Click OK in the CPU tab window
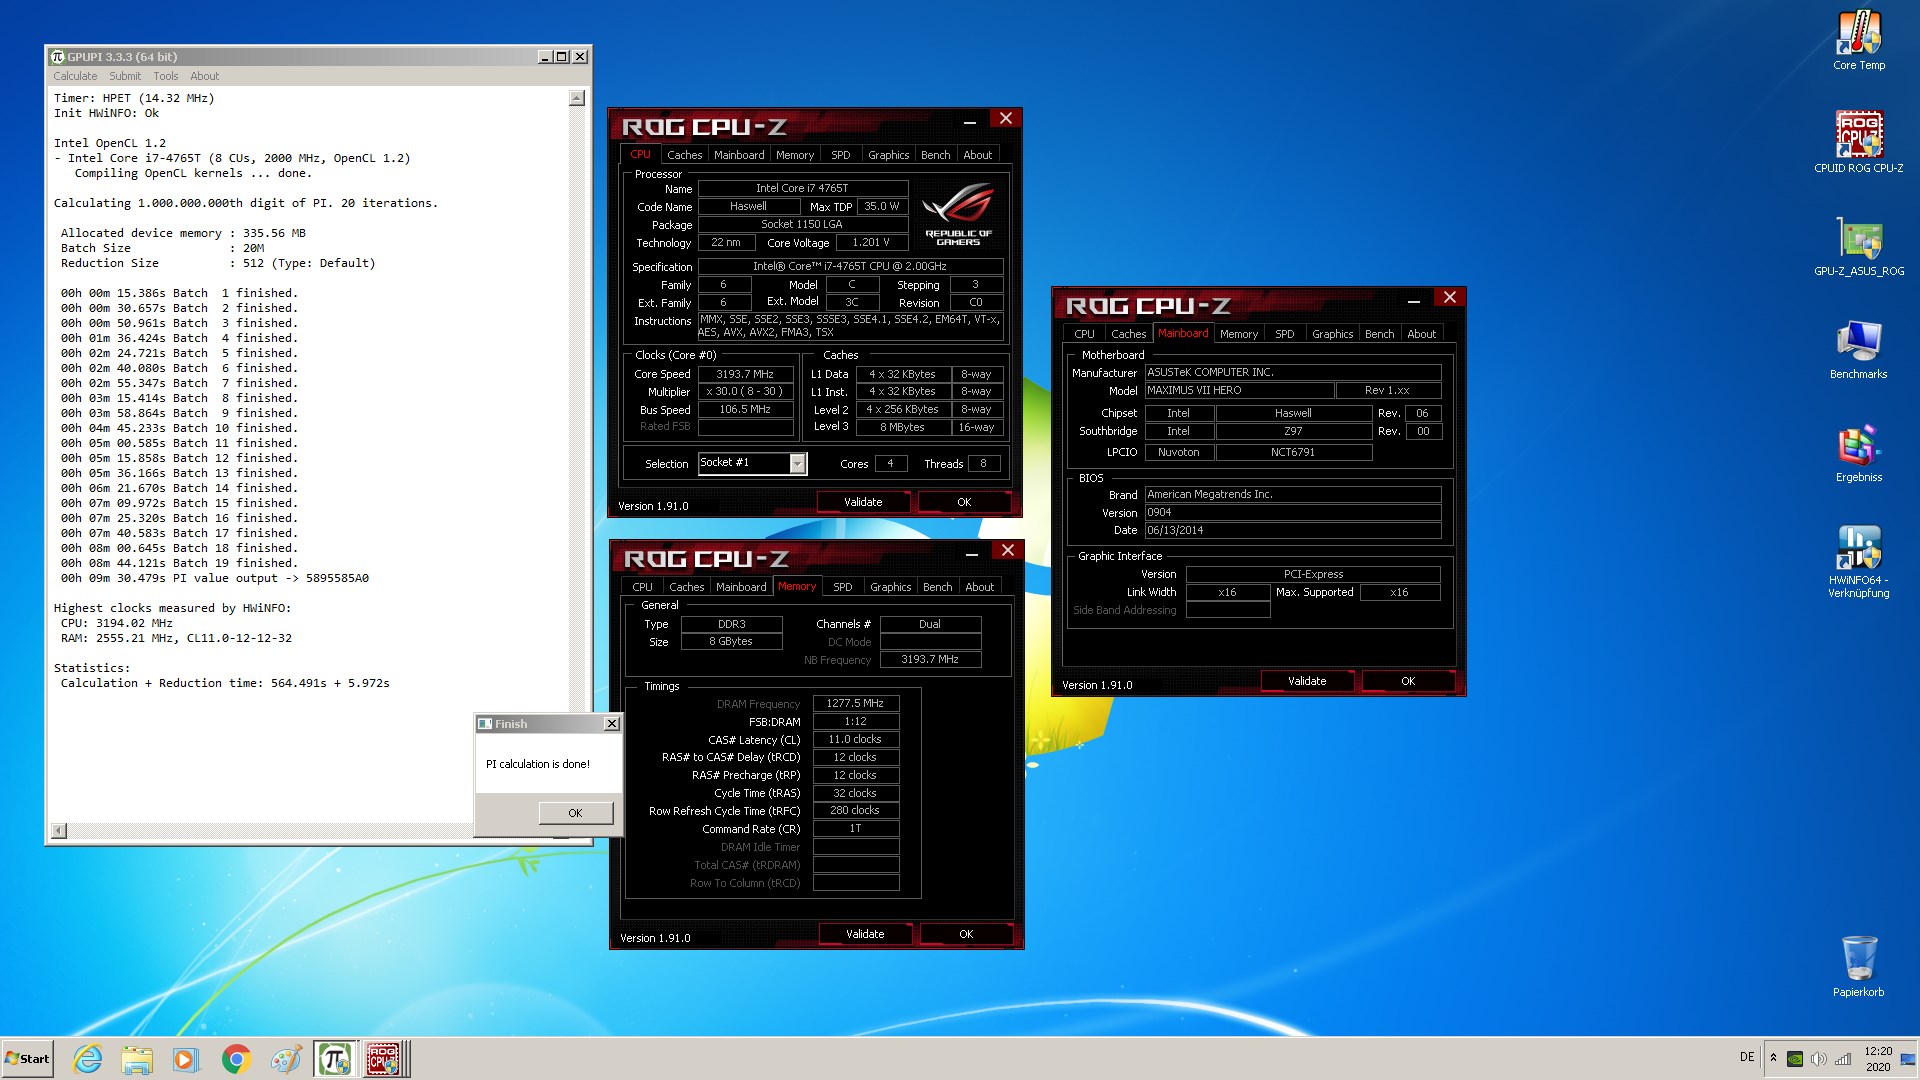Screen dimensions: 1920x1080 964,502
